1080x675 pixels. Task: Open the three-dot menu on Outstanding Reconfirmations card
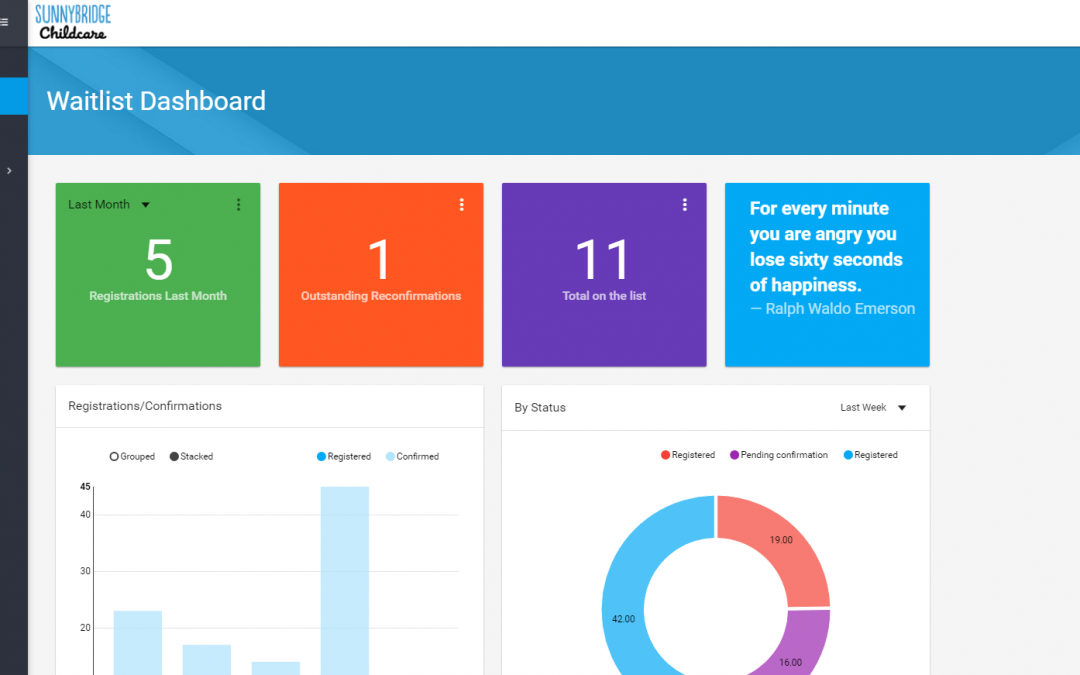pos(461,205)
